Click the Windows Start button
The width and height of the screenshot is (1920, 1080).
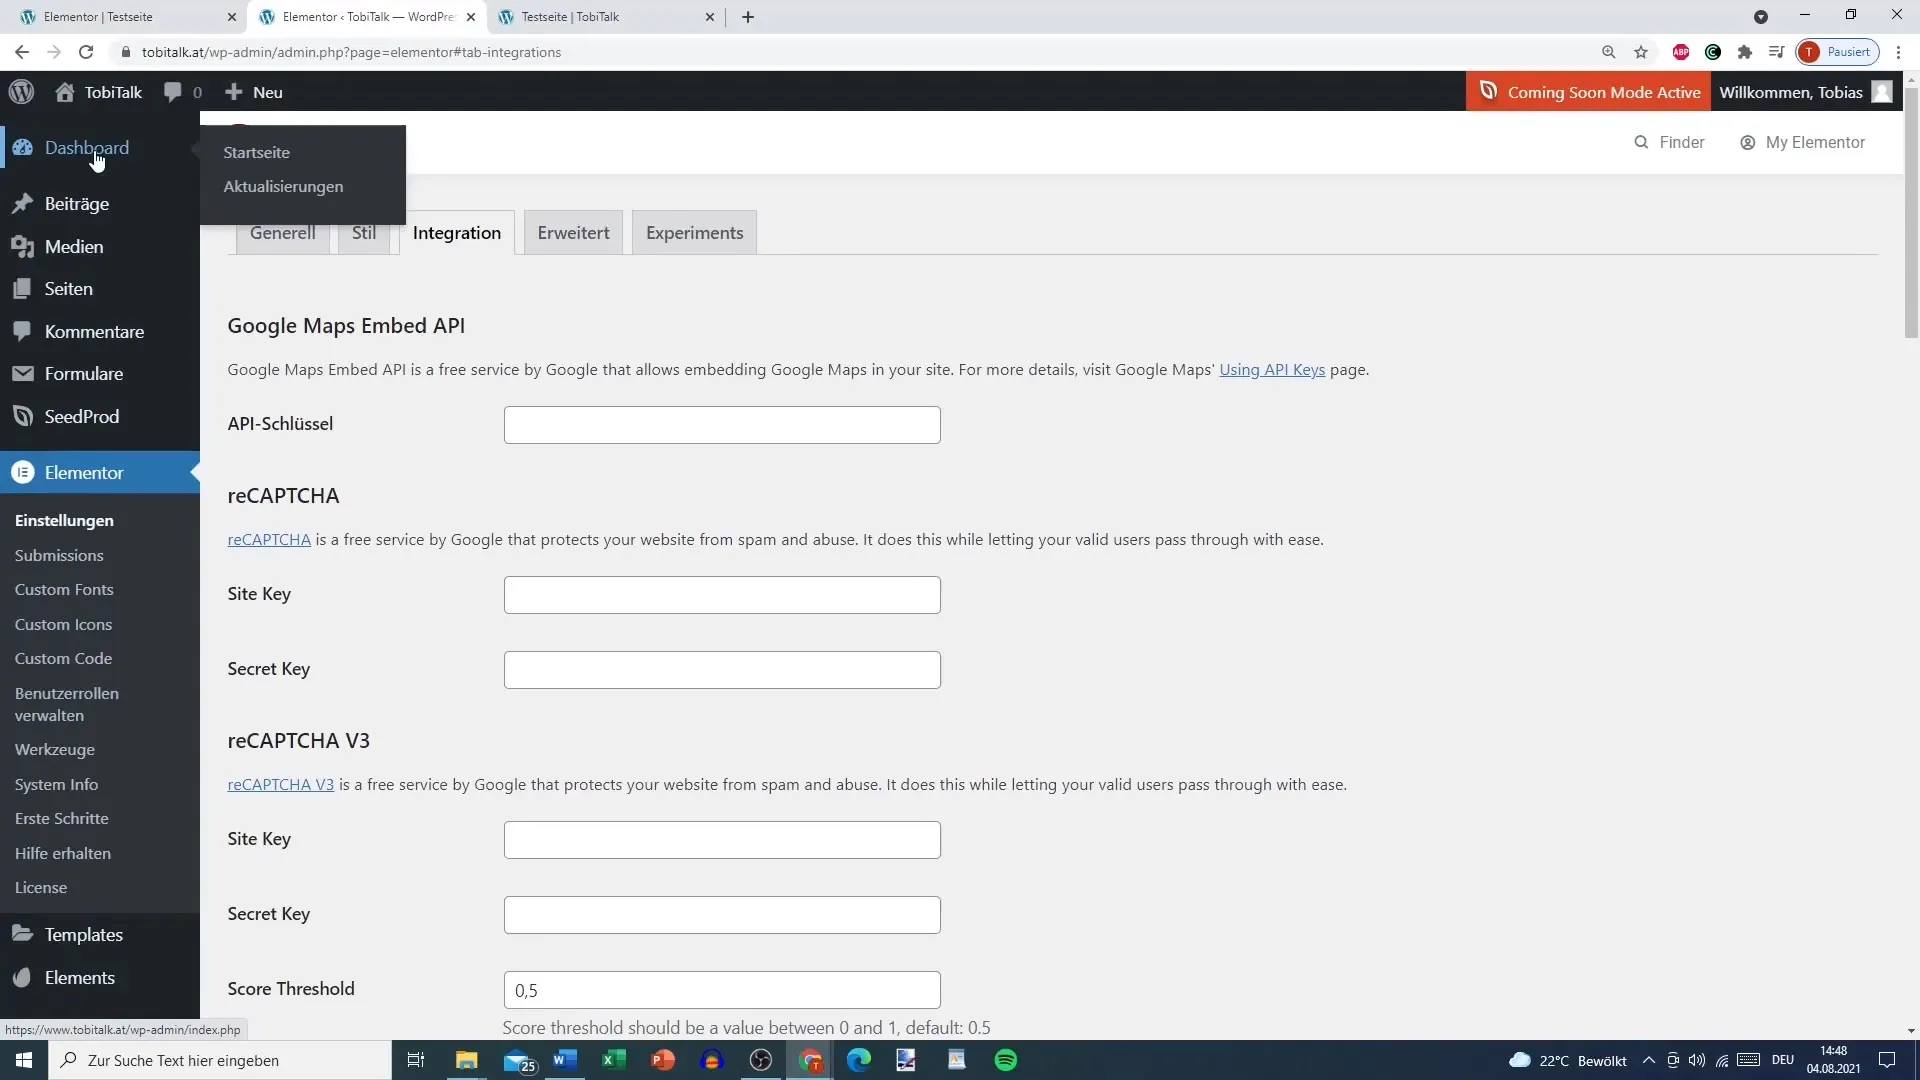tap(24, 1060)
